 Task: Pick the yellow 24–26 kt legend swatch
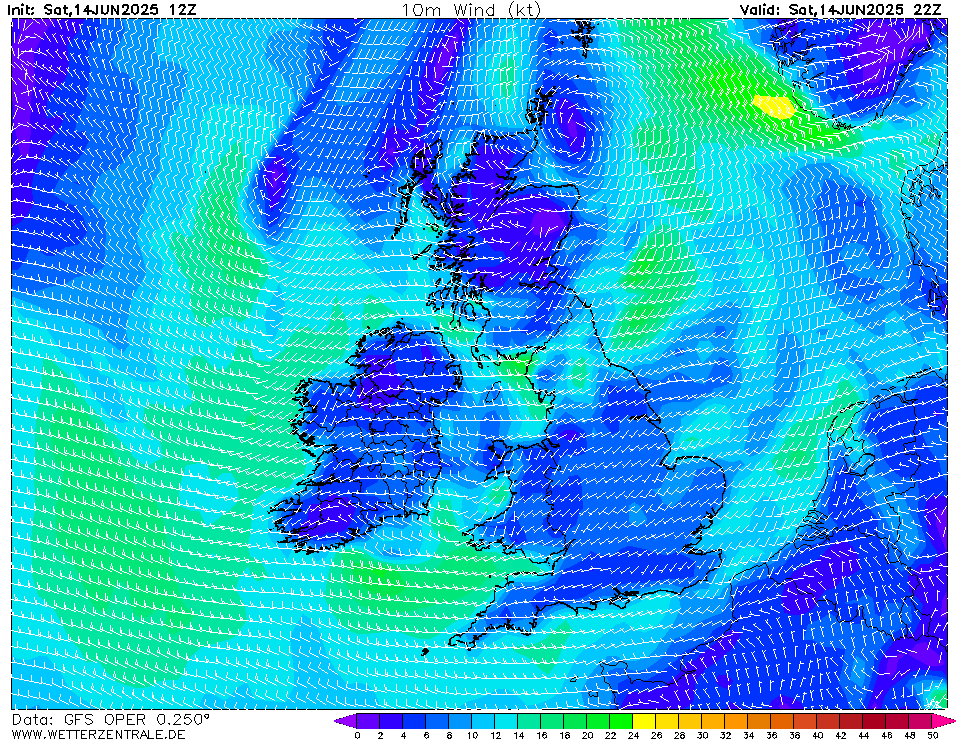[644, 720]
